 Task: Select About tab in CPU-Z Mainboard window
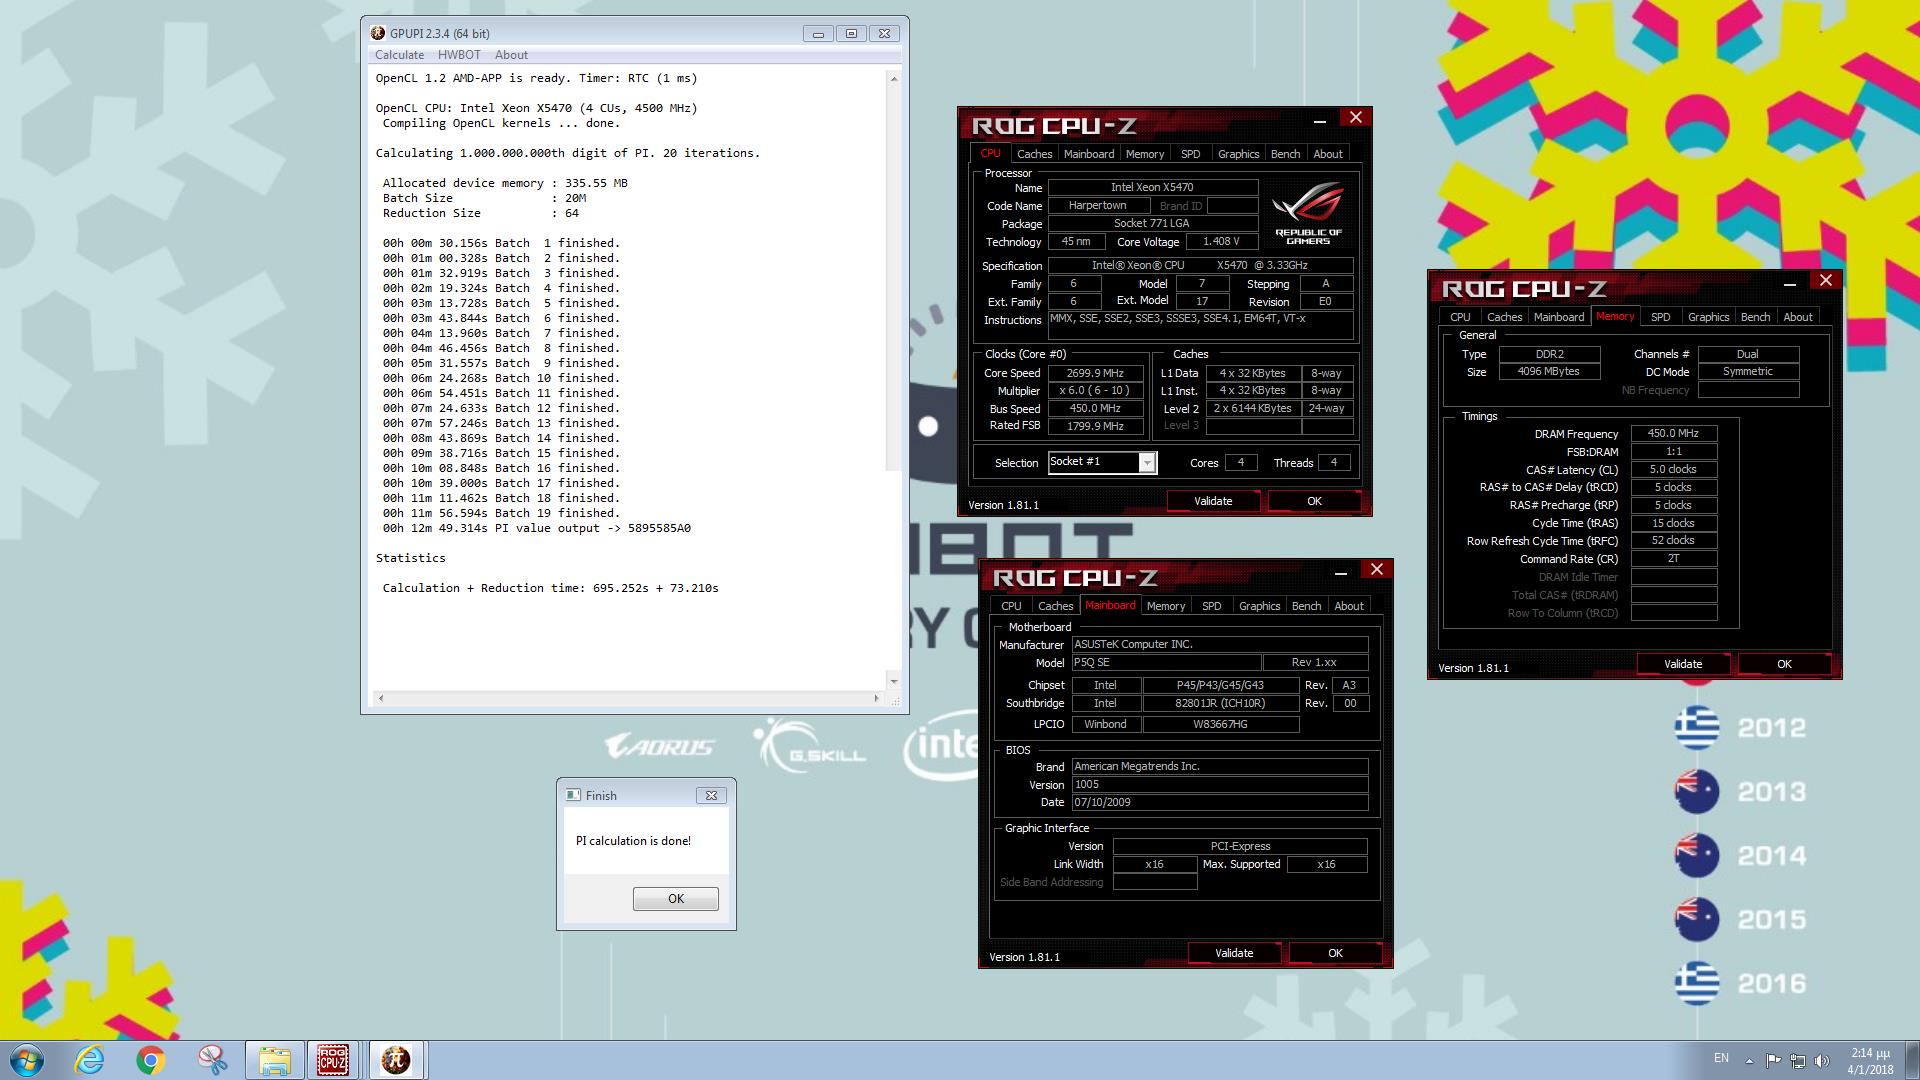point(1349,606)
